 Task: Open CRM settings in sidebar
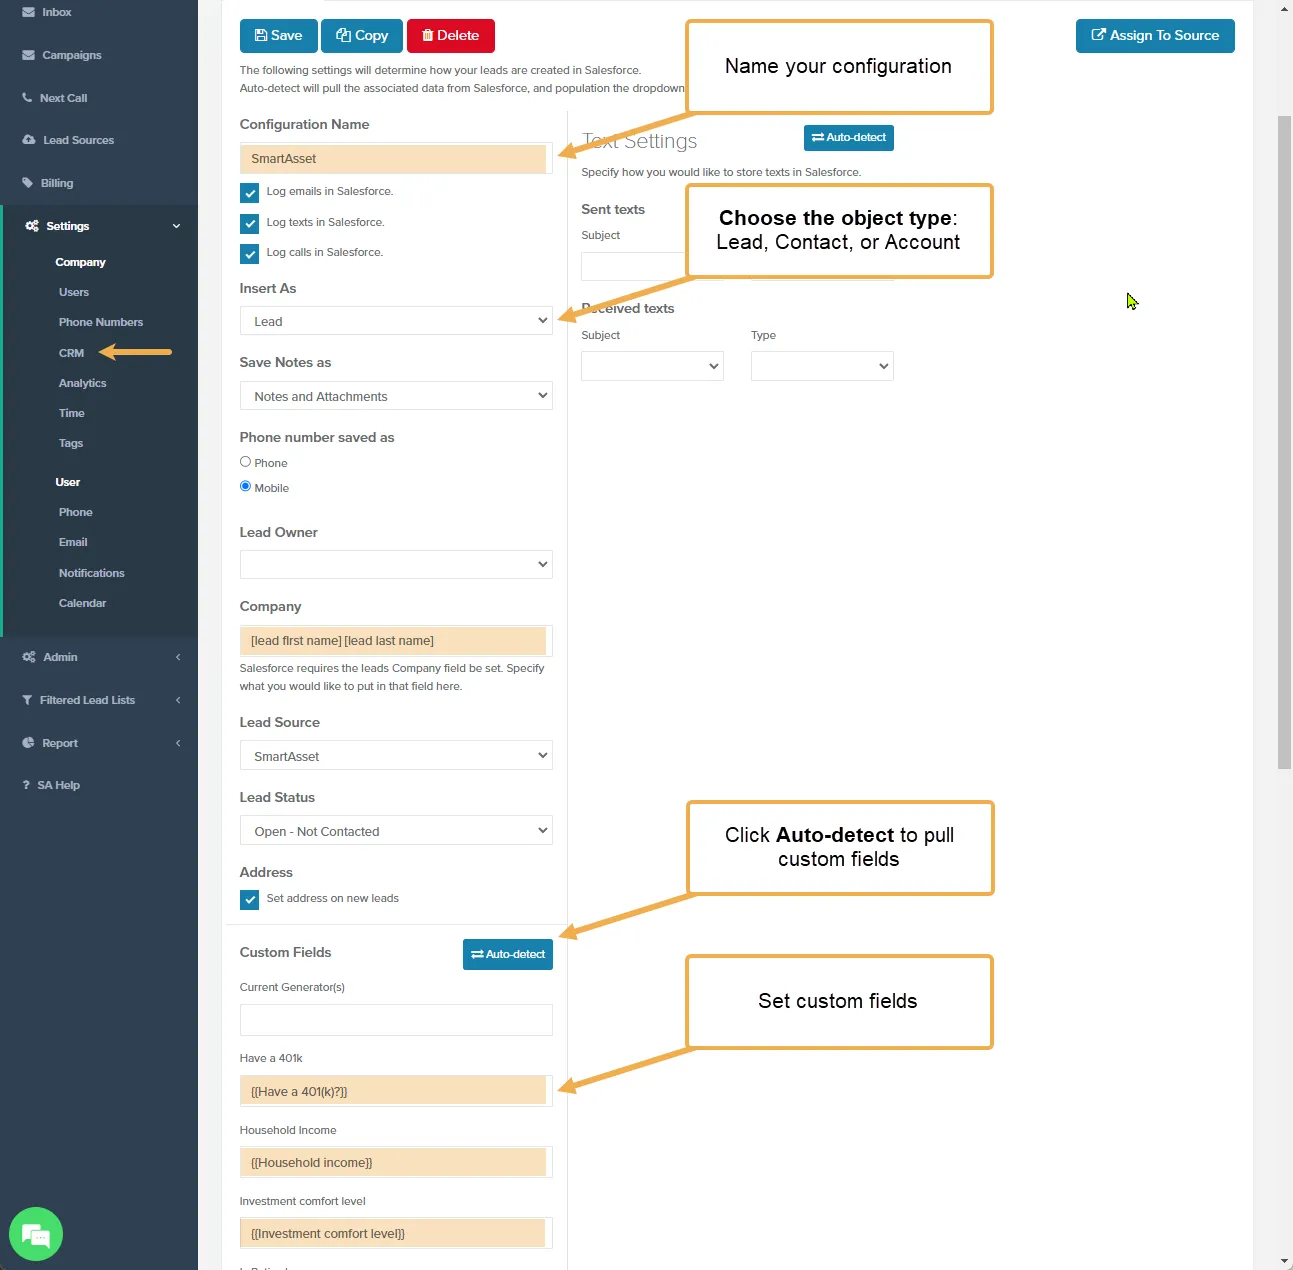click(71, 353)
